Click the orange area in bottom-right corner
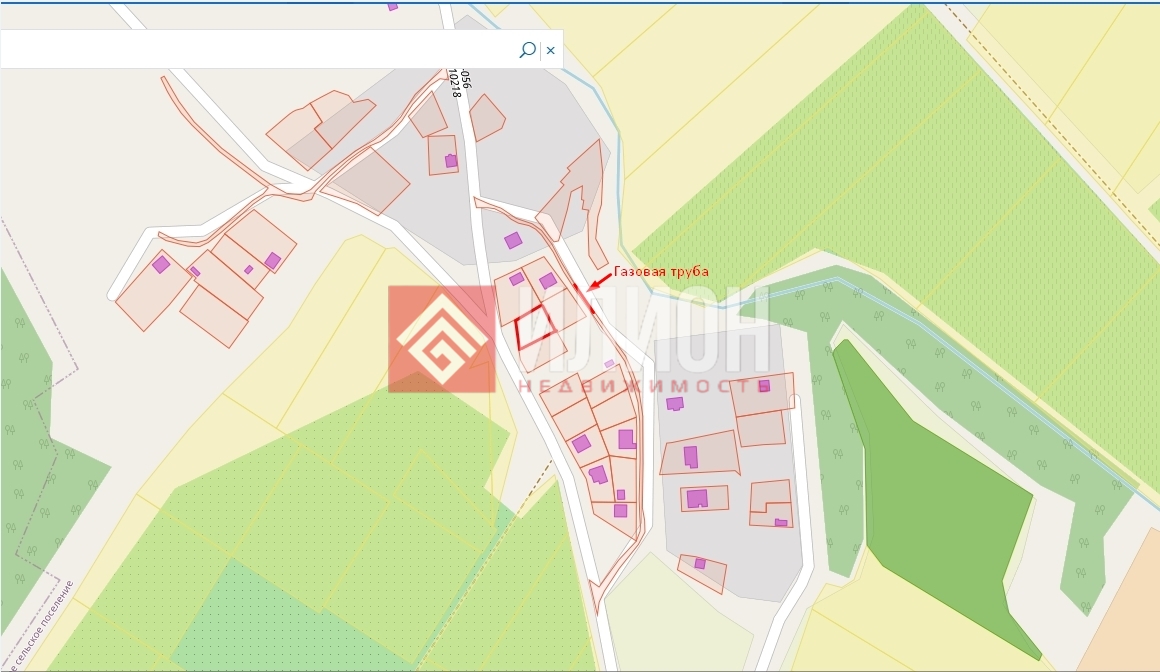Viewport: 1160px width, 672px height. coord(1120,620)
